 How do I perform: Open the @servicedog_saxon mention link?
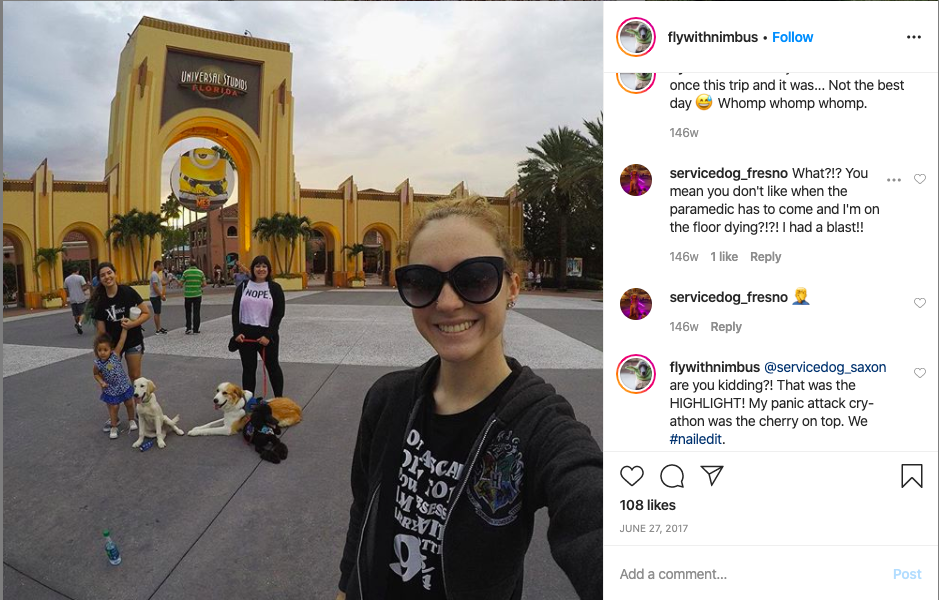point(825,367)
